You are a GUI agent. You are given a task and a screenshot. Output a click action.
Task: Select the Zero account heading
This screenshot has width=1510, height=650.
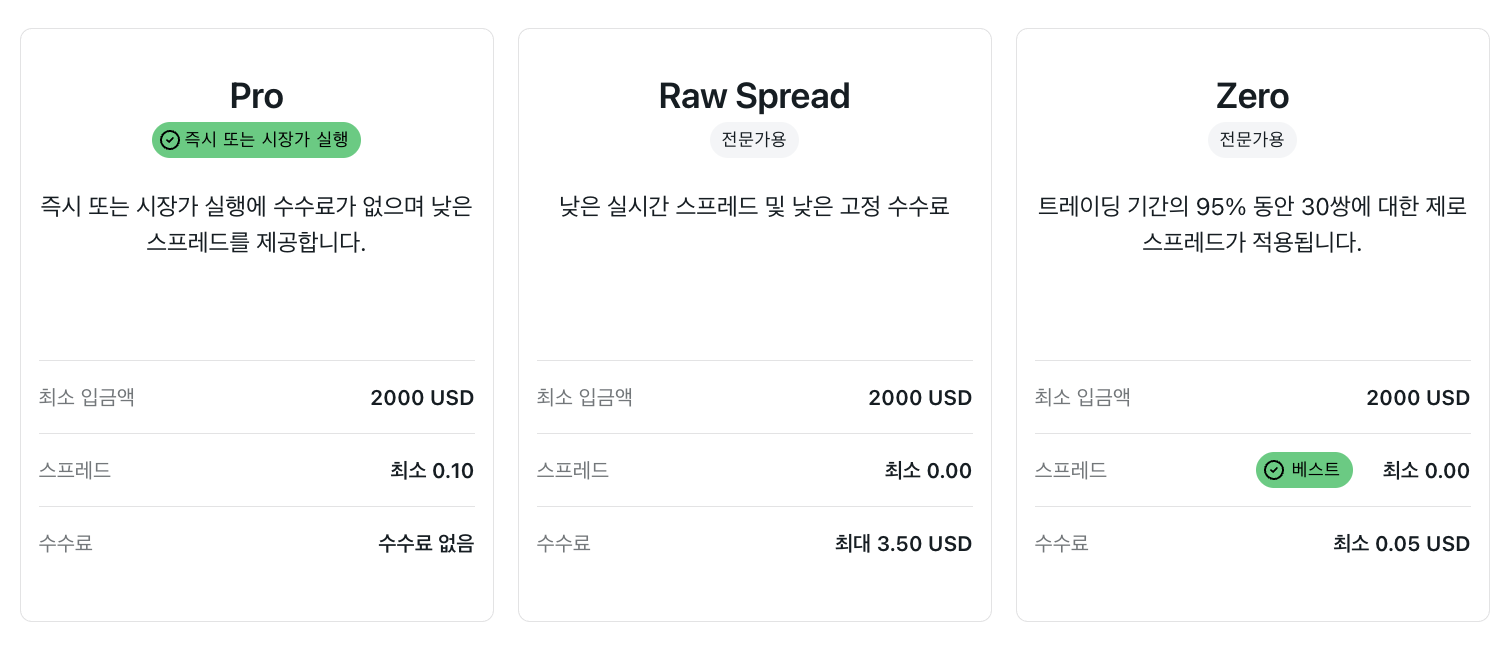point(1253,96)
